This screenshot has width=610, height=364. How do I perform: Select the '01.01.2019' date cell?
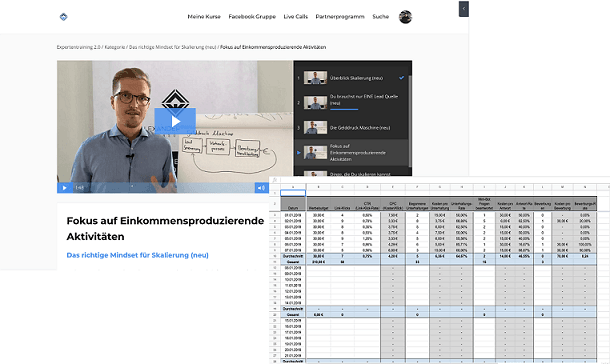coord(293,215)
